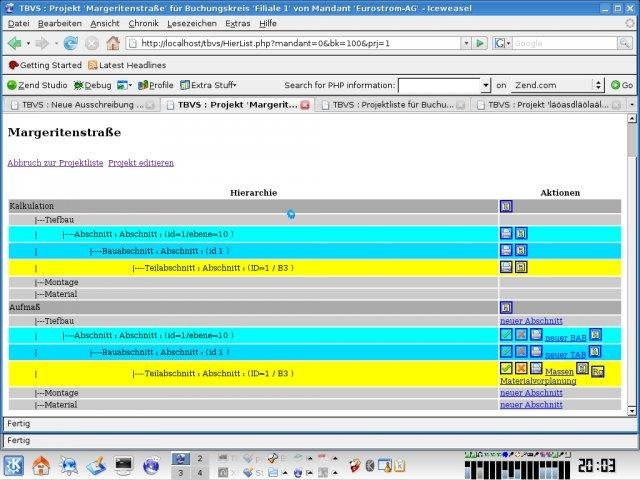
Task: Click the Rg icon in yellow Aufmaß row
Action: click(598, 371)
